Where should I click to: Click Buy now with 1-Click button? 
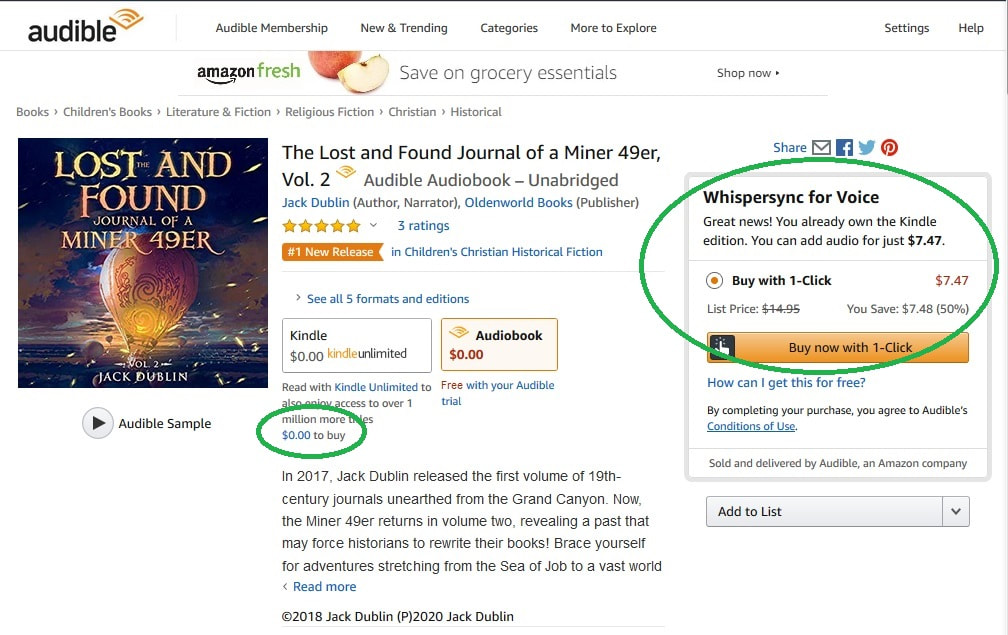click(x=838, y=347)
